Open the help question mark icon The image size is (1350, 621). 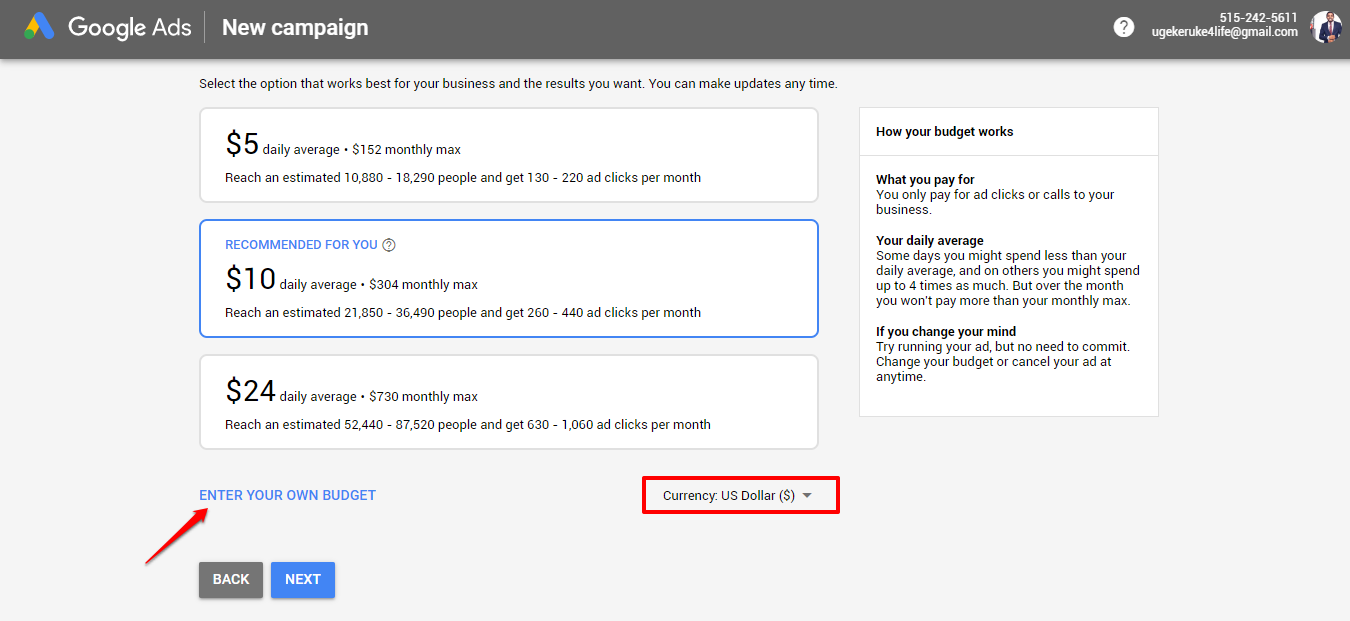pyautogui.click(x=1124, y=27)
